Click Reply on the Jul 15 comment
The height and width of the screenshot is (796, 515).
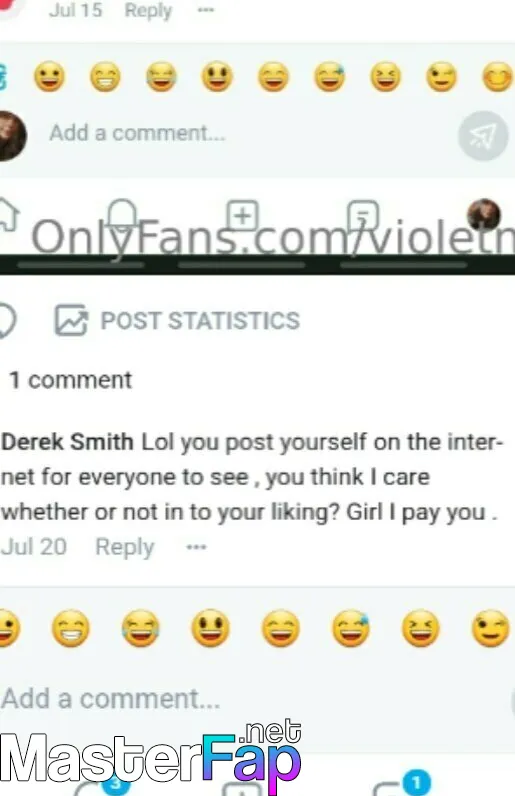pos(148,10)
